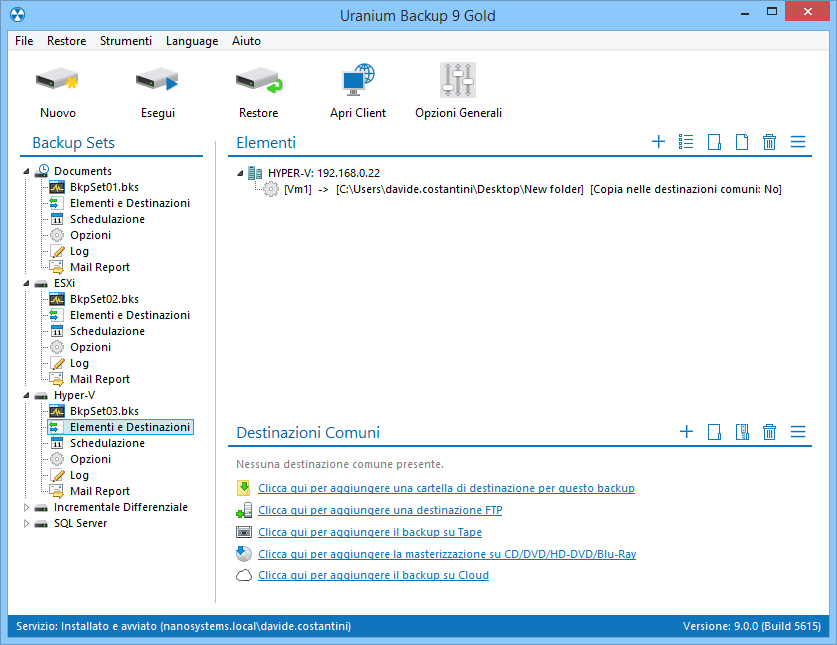
Task: Click the Versione: 9.0.0 status text
Action: point(752,626)
